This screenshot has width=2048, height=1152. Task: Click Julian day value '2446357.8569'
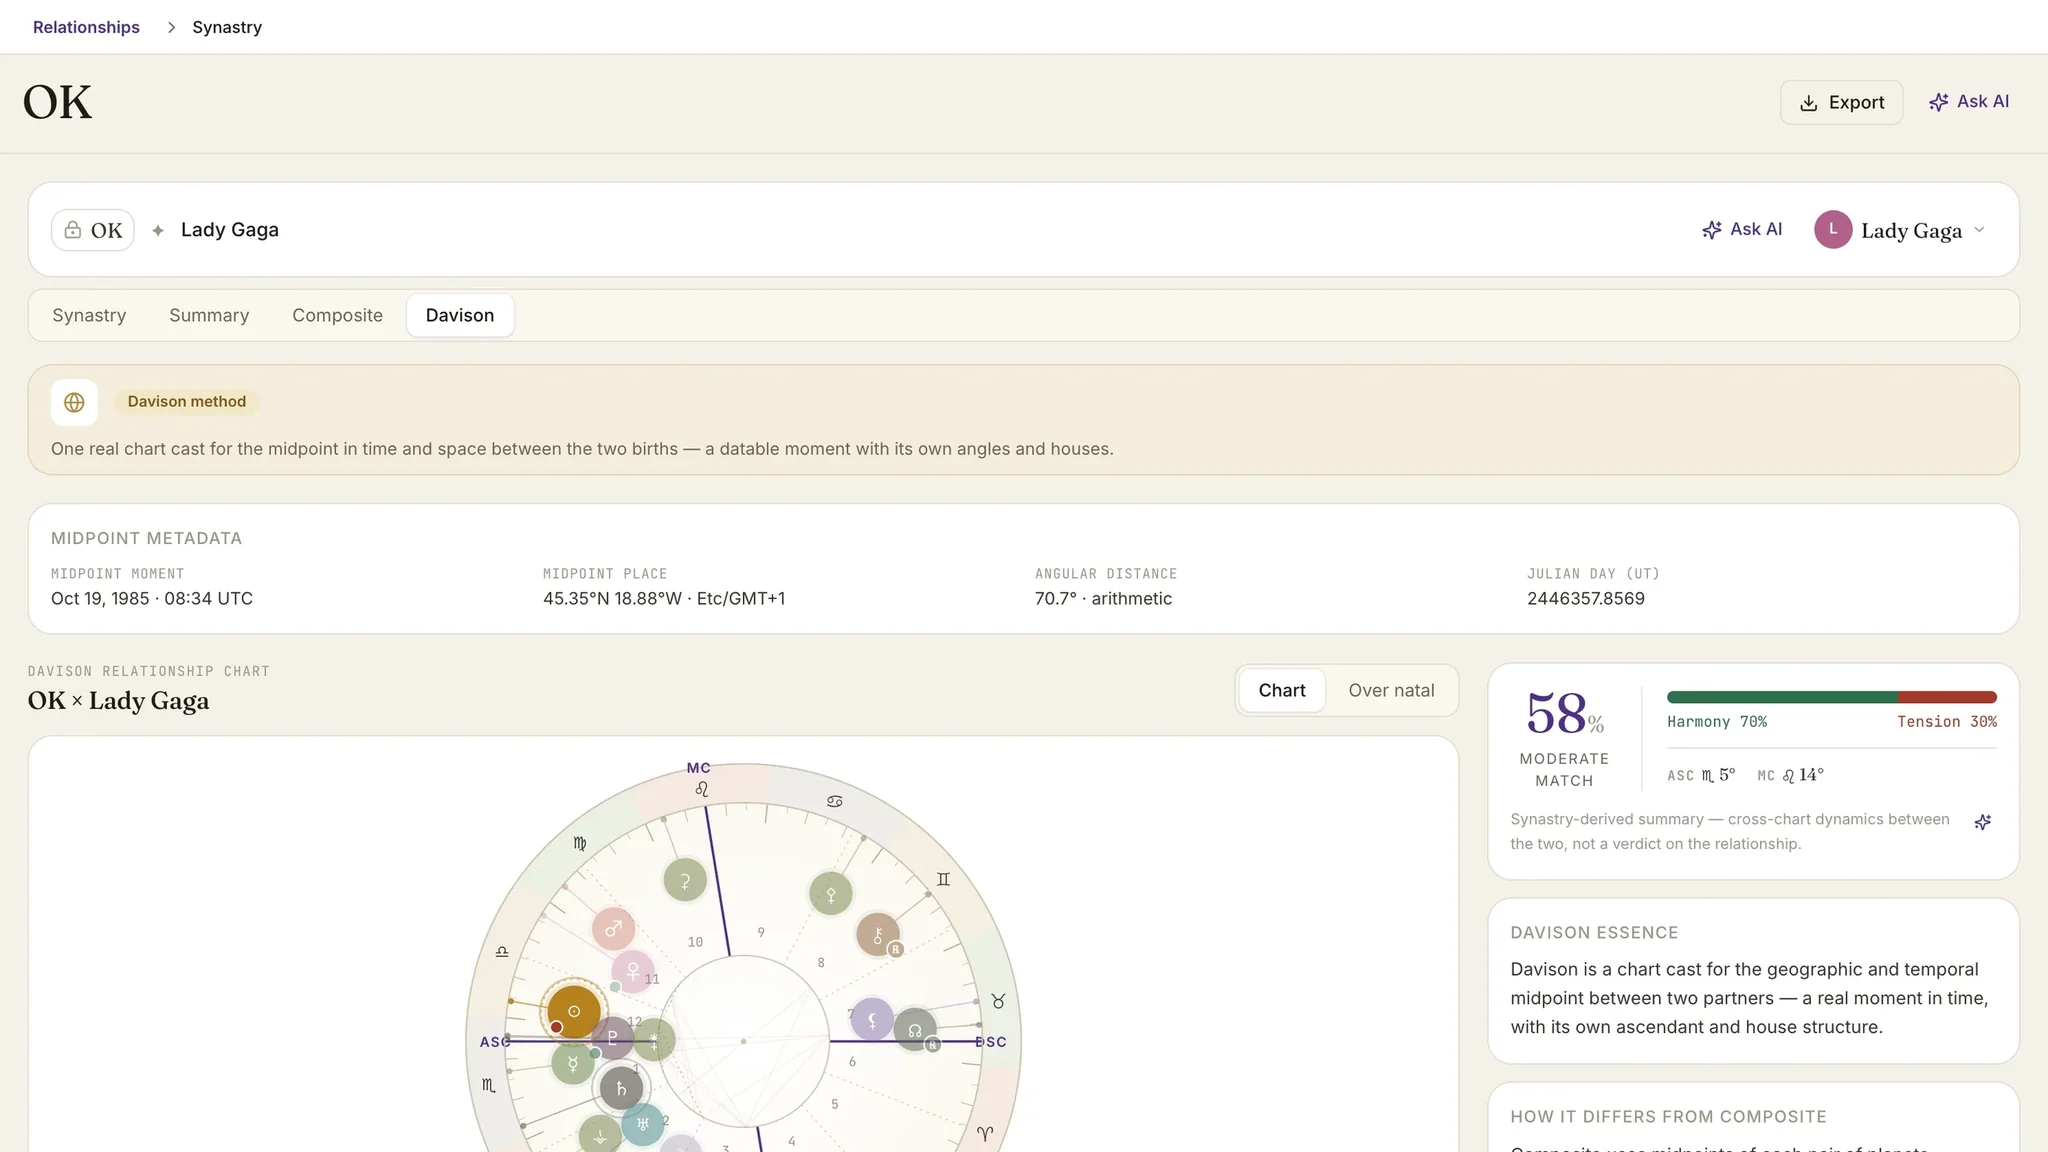(1585, 598)
